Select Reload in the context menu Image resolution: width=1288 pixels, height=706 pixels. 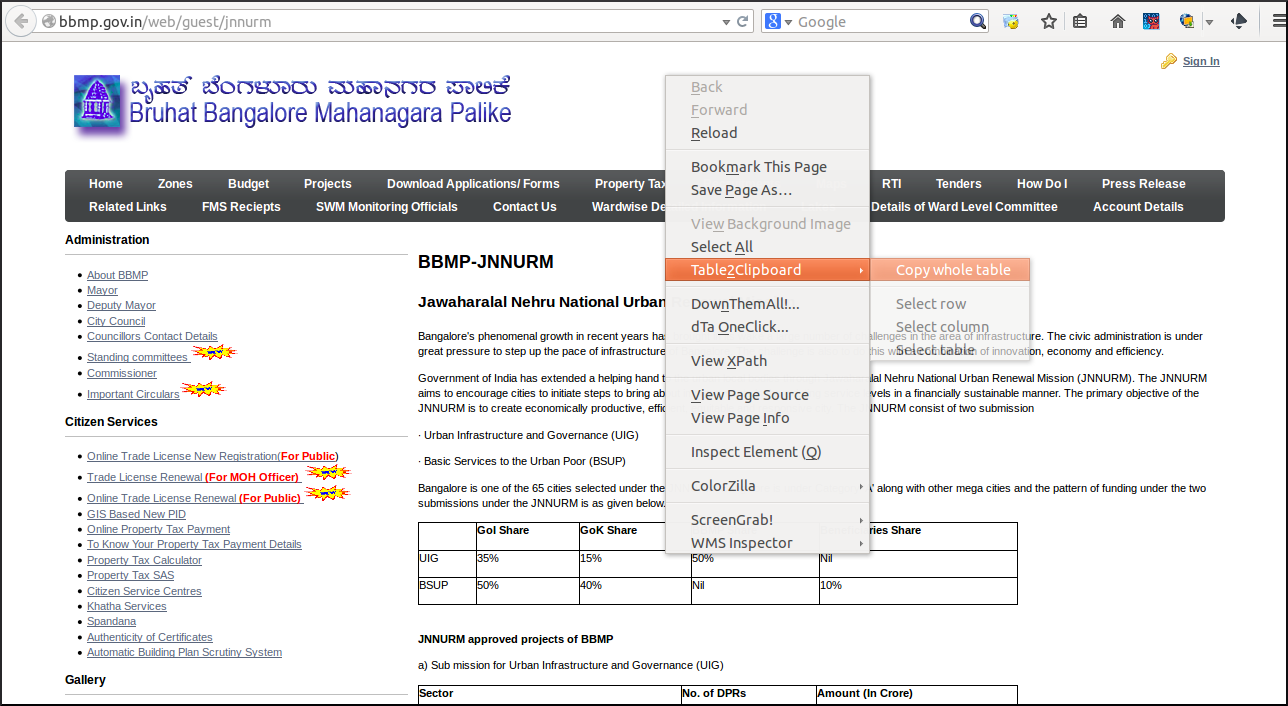coord(768,133)
